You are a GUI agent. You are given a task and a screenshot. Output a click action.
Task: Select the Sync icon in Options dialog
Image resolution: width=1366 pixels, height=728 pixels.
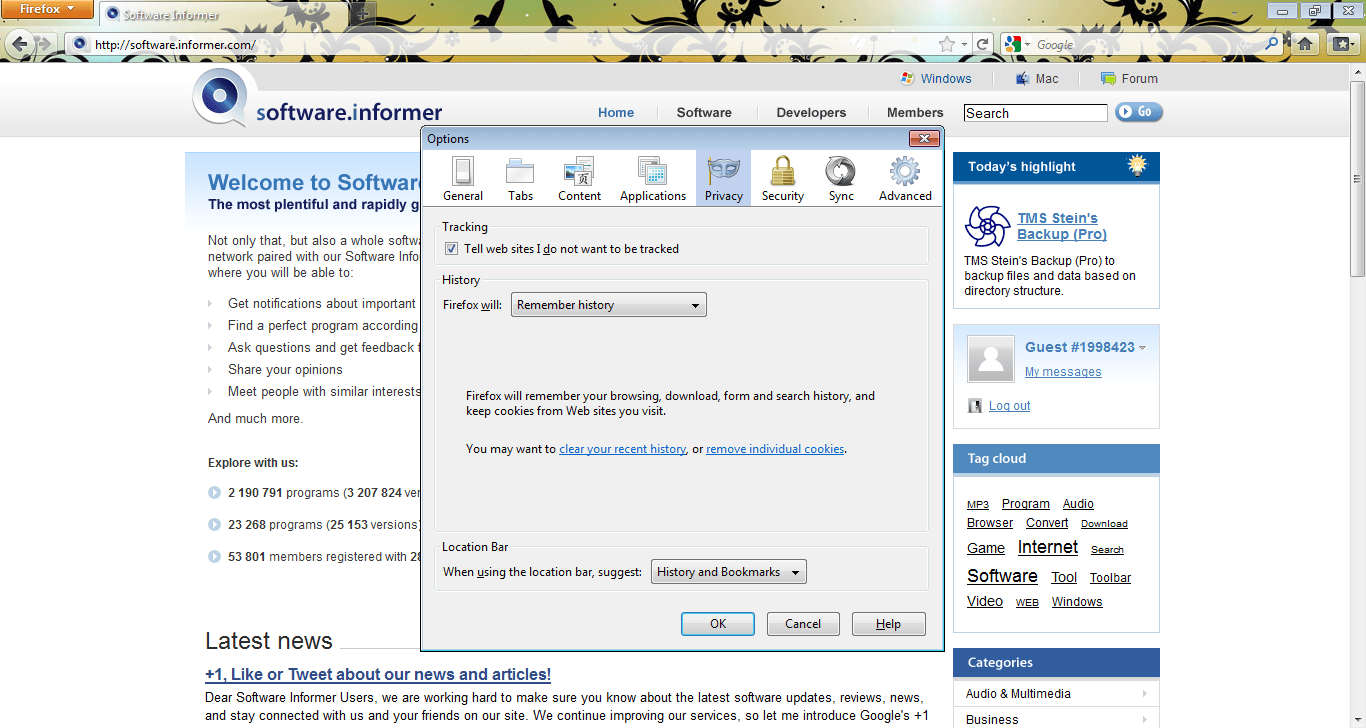840,178
